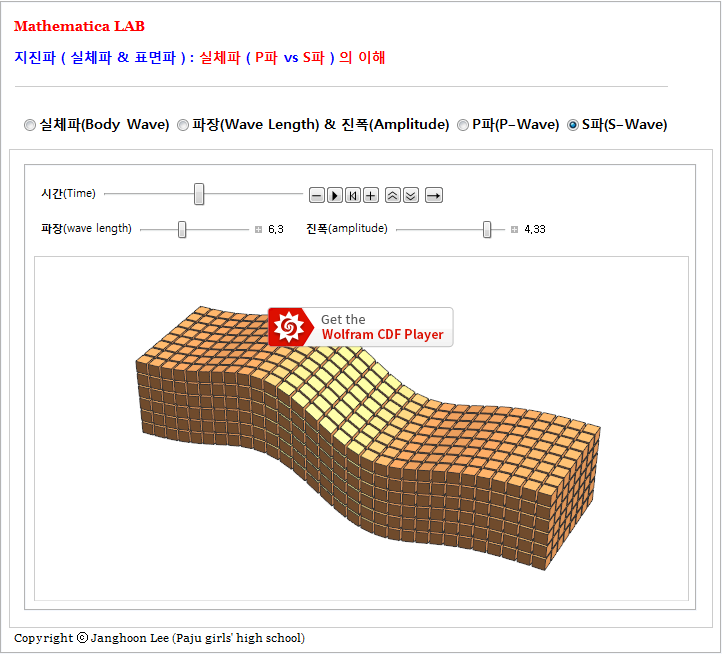This screenshot has width=722, height=655.
Task: Click the faster double-up-arrow button
Action: [x=393, y=195]
